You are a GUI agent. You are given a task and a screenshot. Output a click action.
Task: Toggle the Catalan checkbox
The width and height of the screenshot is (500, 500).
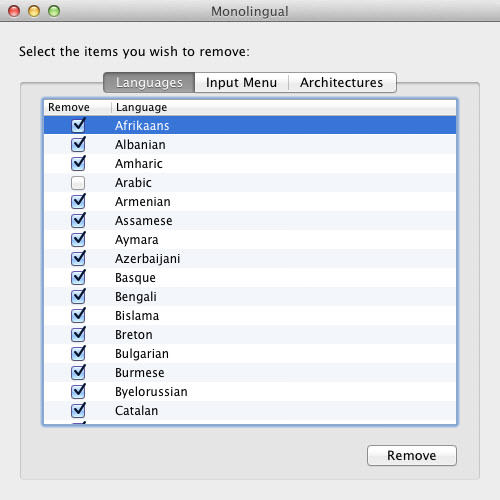click(x=78, y=411)
